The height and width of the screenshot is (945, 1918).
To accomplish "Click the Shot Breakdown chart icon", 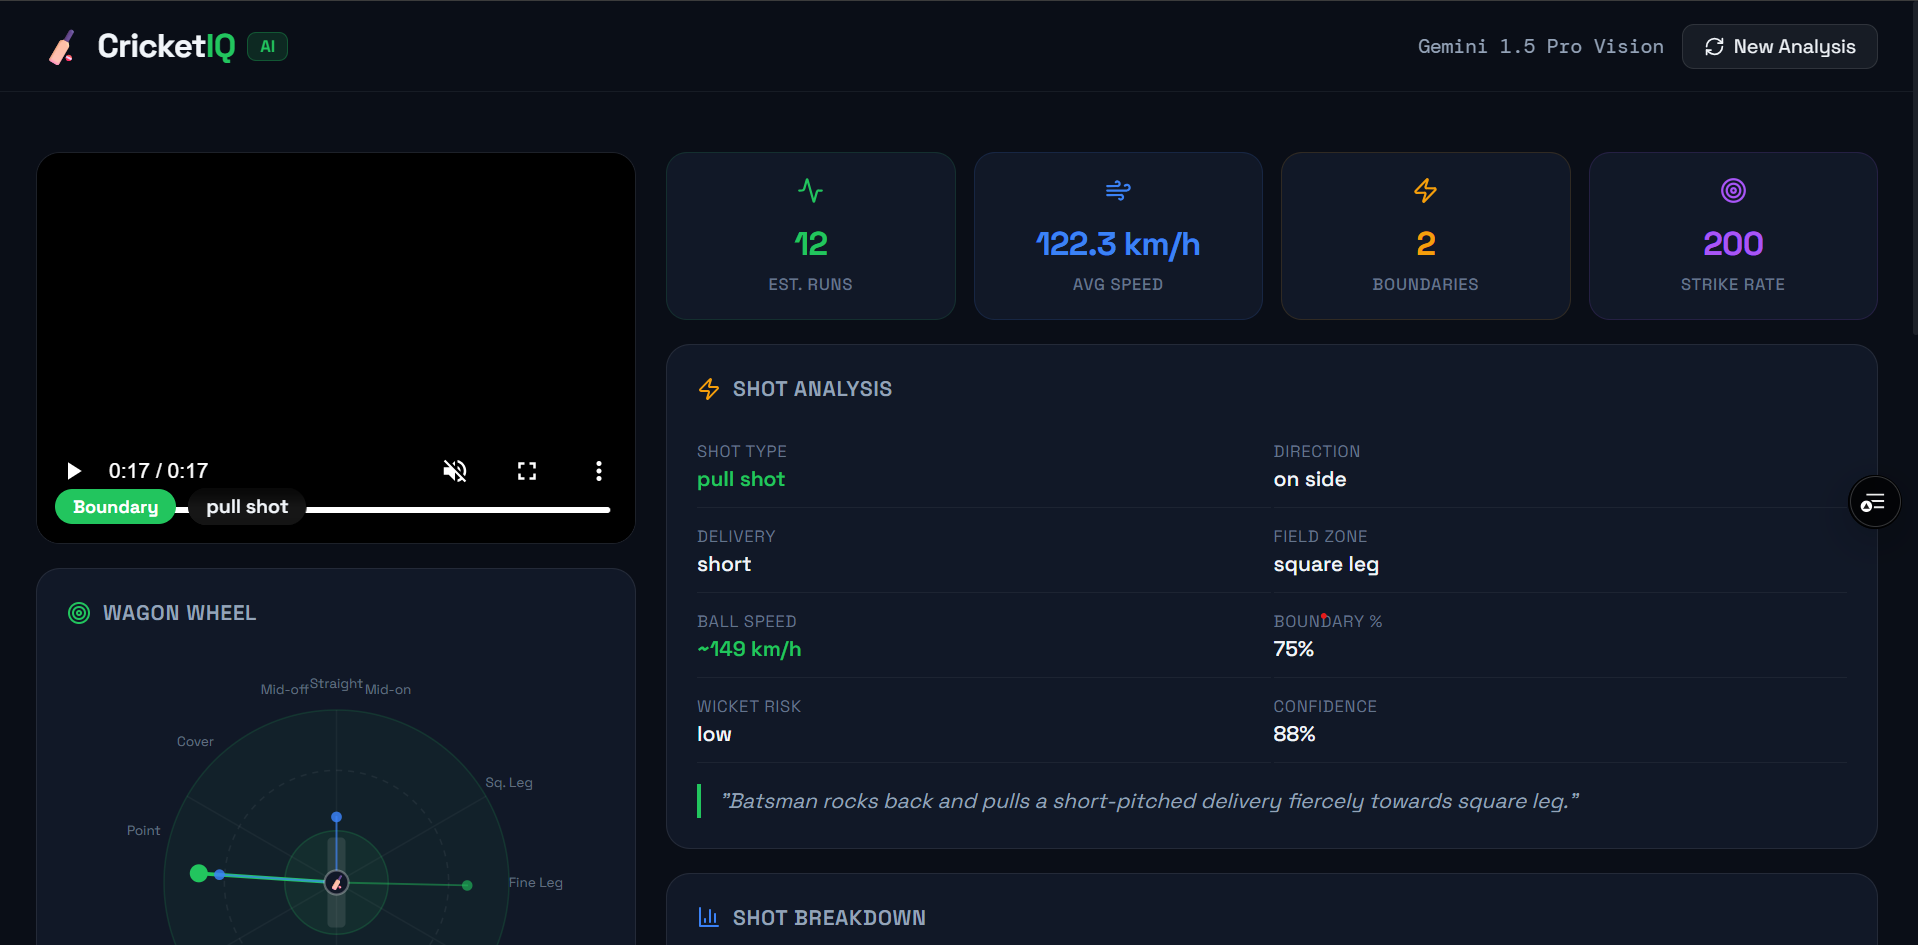I will point(709,917).
